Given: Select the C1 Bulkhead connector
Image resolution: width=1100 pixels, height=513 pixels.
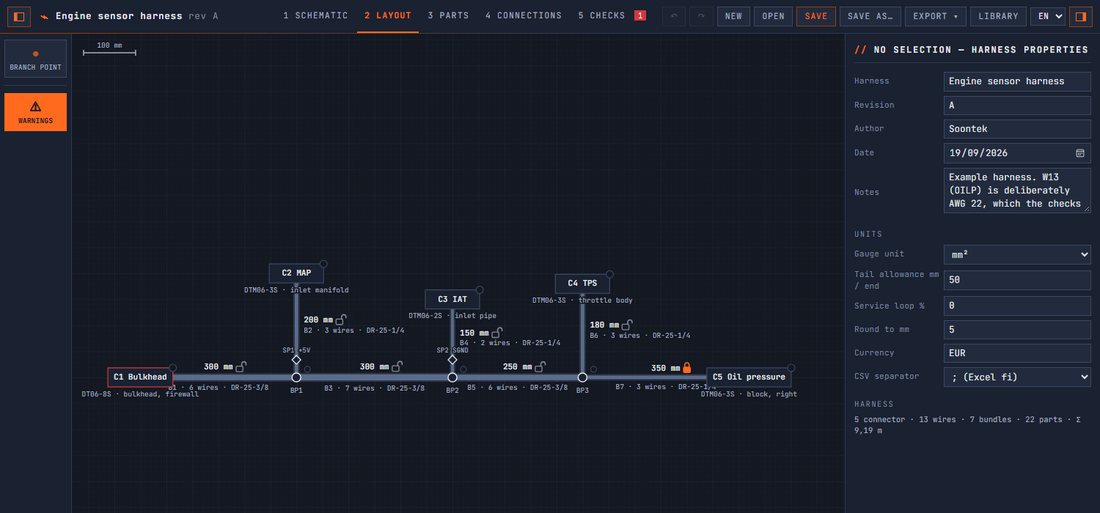Looking at the screenshot, I should (140, 378).
